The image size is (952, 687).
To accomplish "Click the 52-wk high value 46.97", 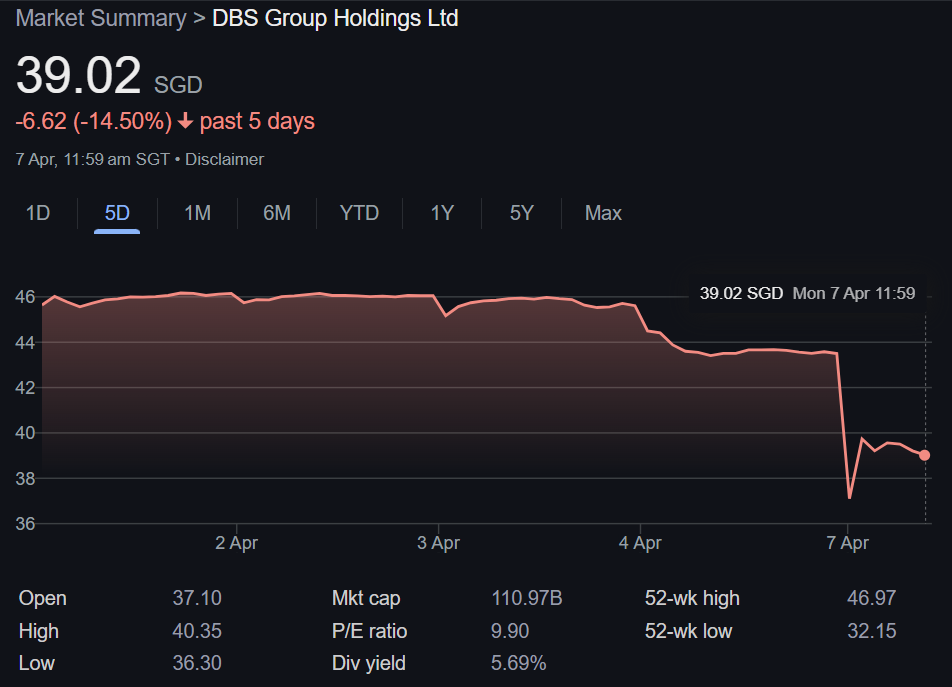I will coord(871,598).
